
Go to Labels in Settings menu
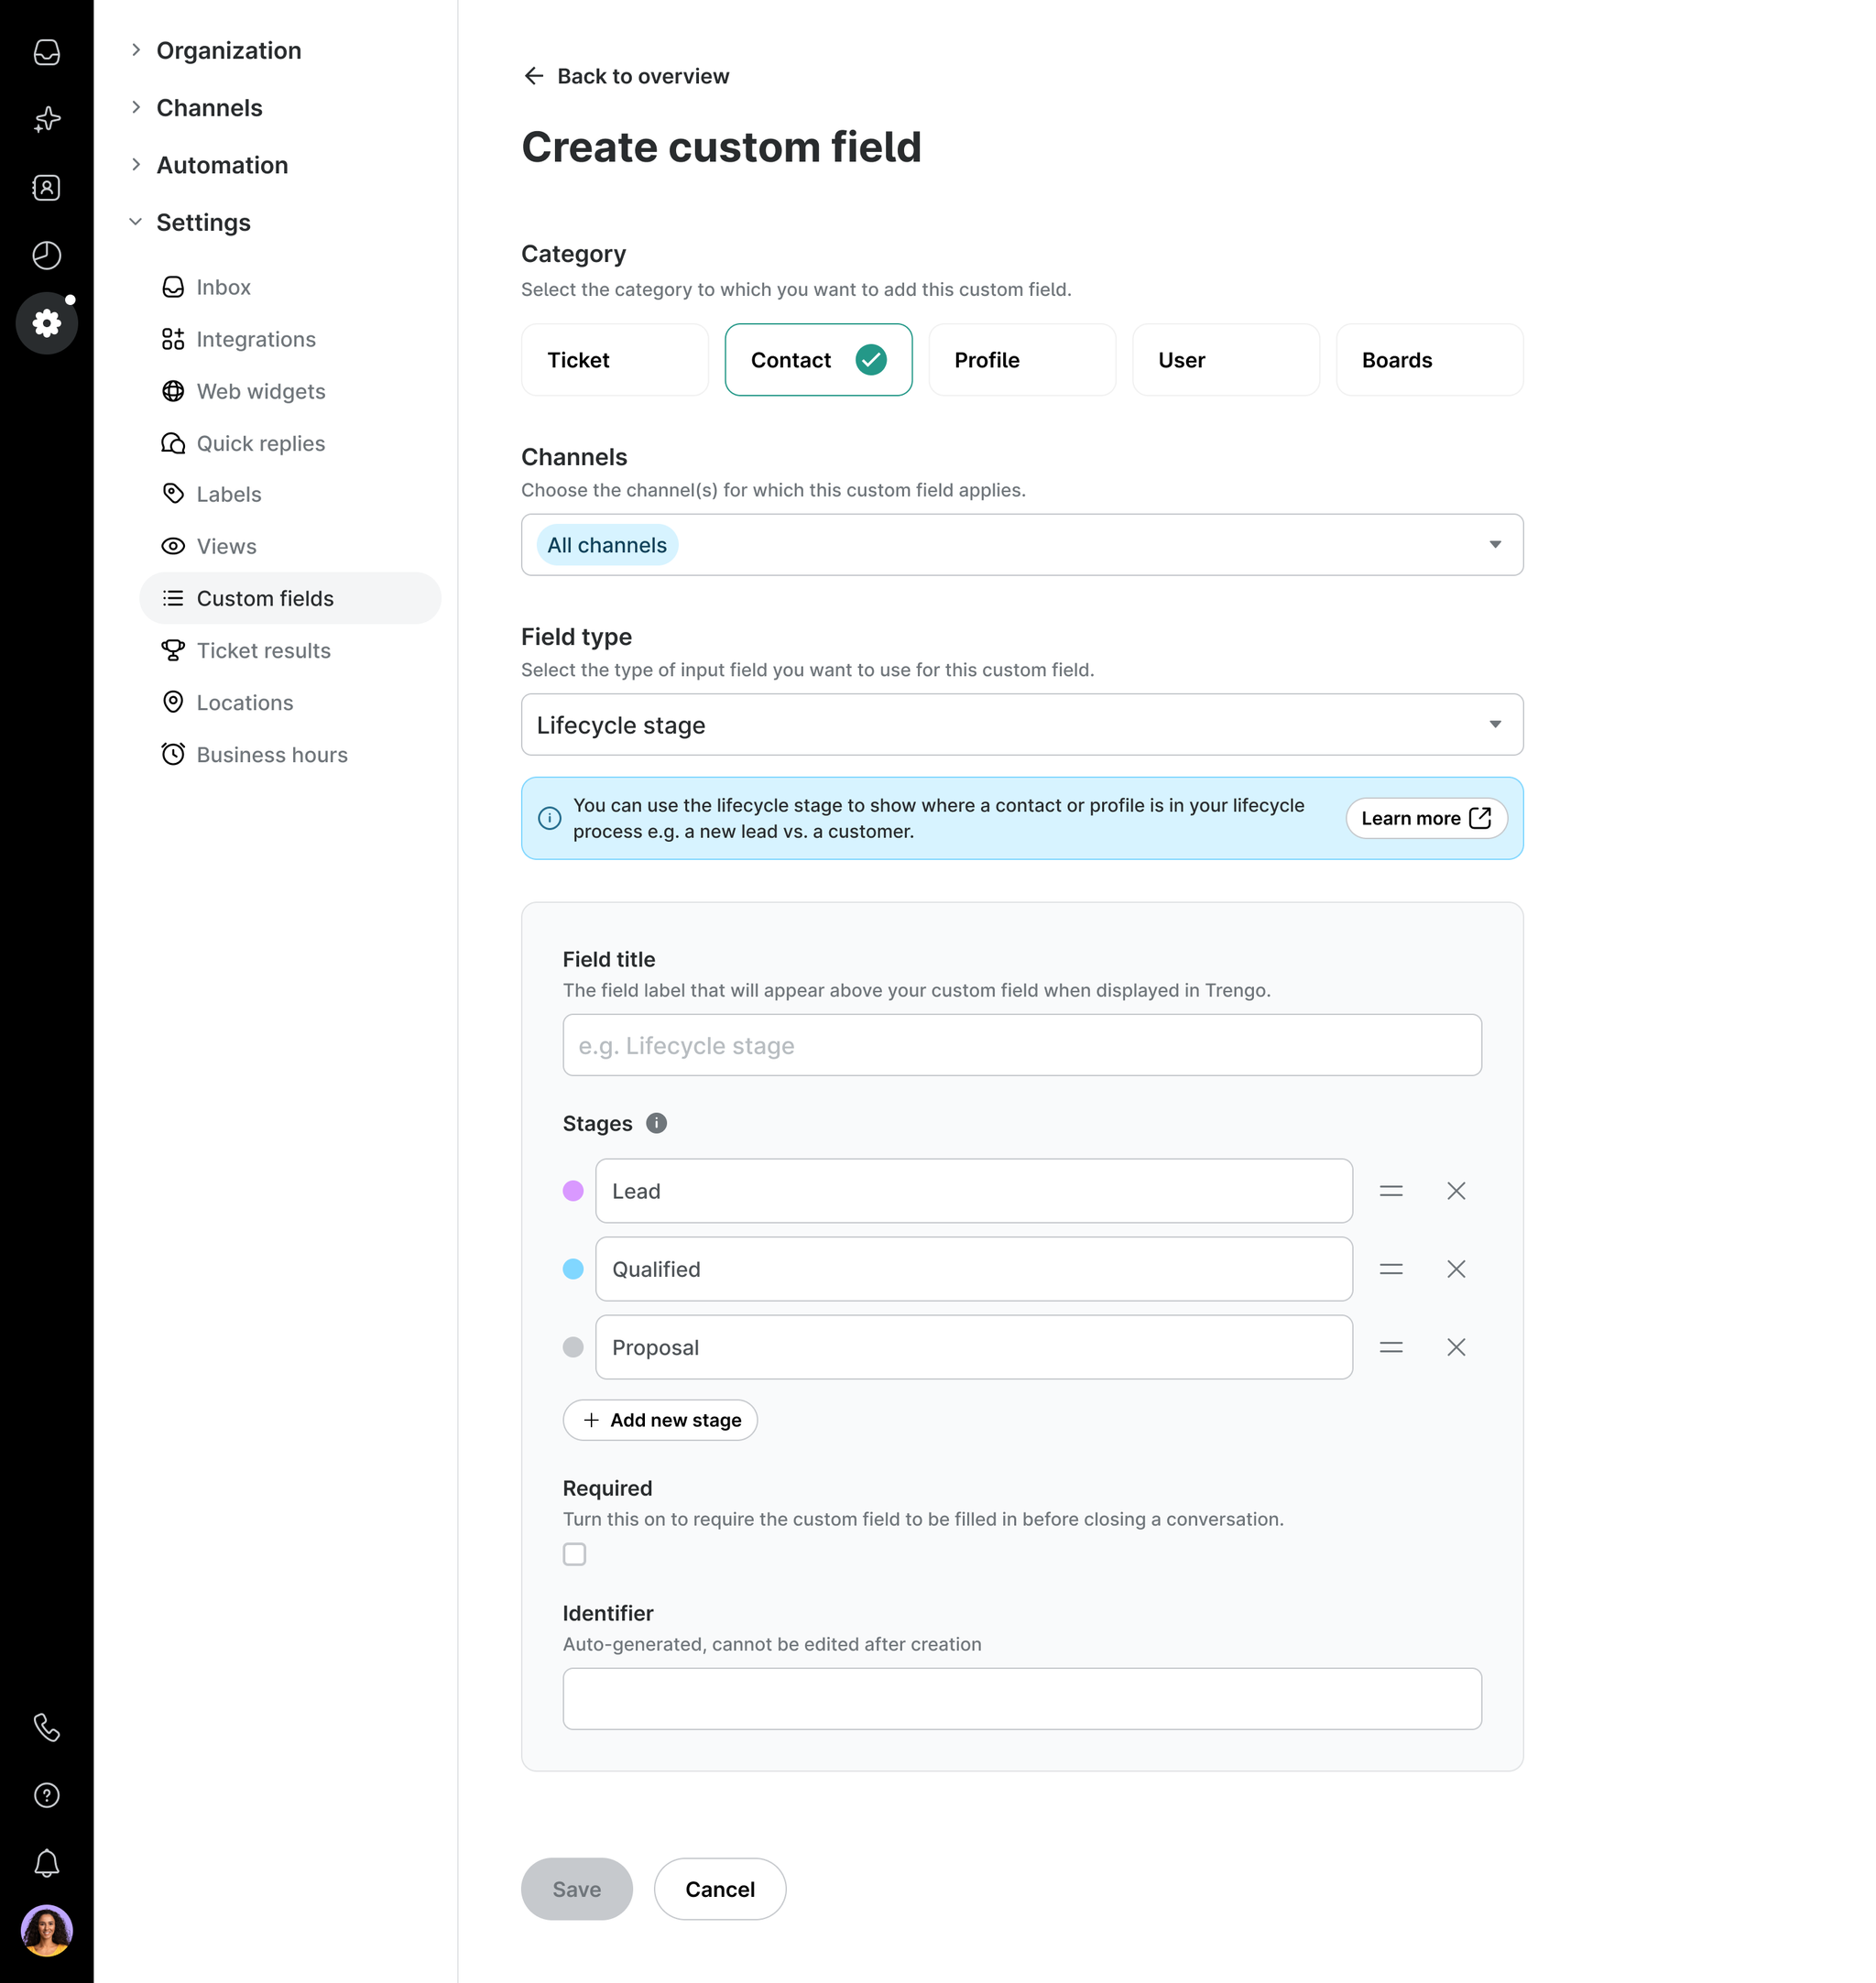pyautogui.click(x=228, y=494)
